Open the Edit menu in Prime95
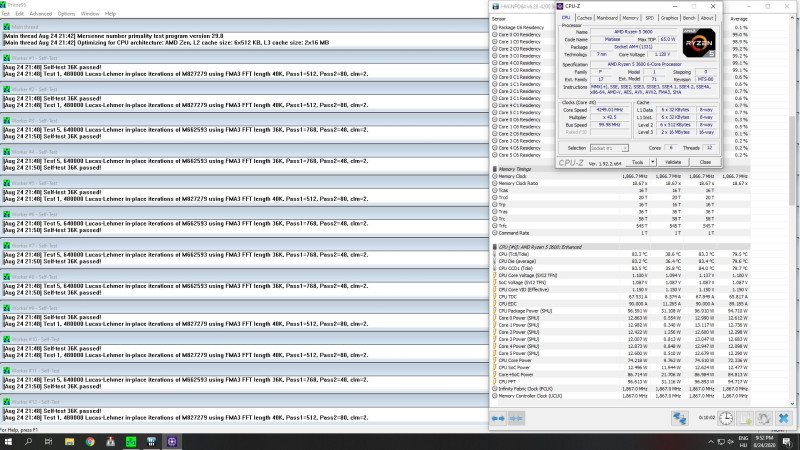The width and height of the screenshot is (800, 450). (x=19, y=14)
